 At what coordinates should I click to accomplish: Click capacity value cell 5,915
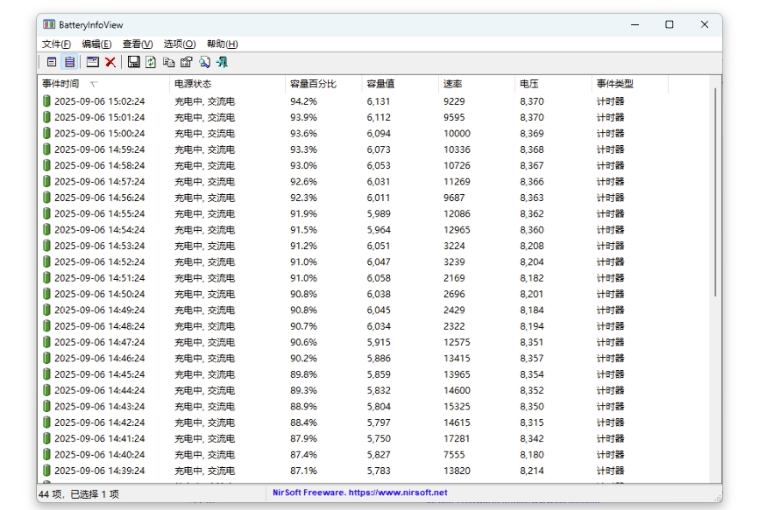(x=379, y=342)
